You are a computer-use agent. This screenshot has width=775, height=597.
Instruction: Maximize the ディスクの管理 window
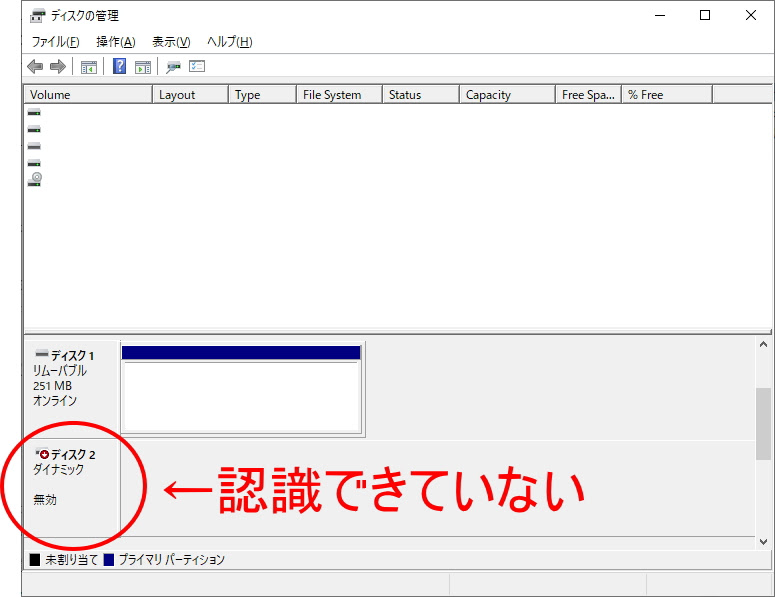pyautogui.click(x=705, y=15)
